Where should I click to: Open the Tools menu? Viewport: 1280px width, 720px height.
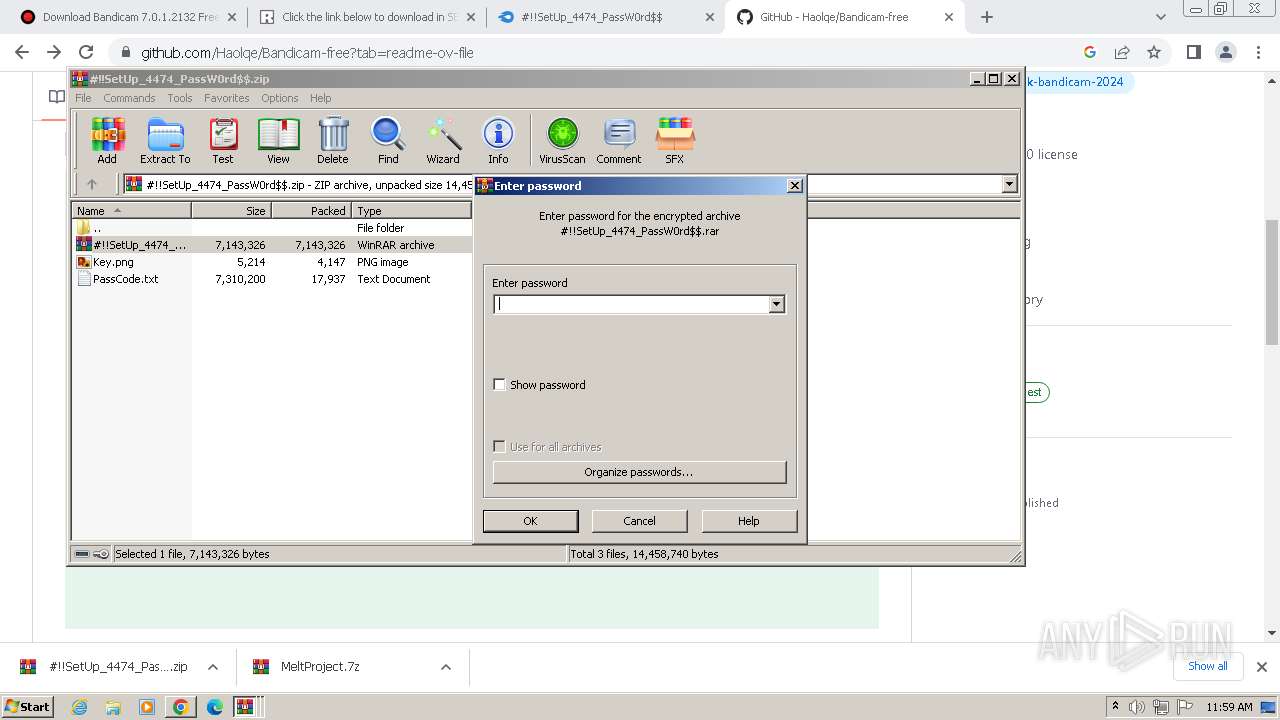[180, 98]
